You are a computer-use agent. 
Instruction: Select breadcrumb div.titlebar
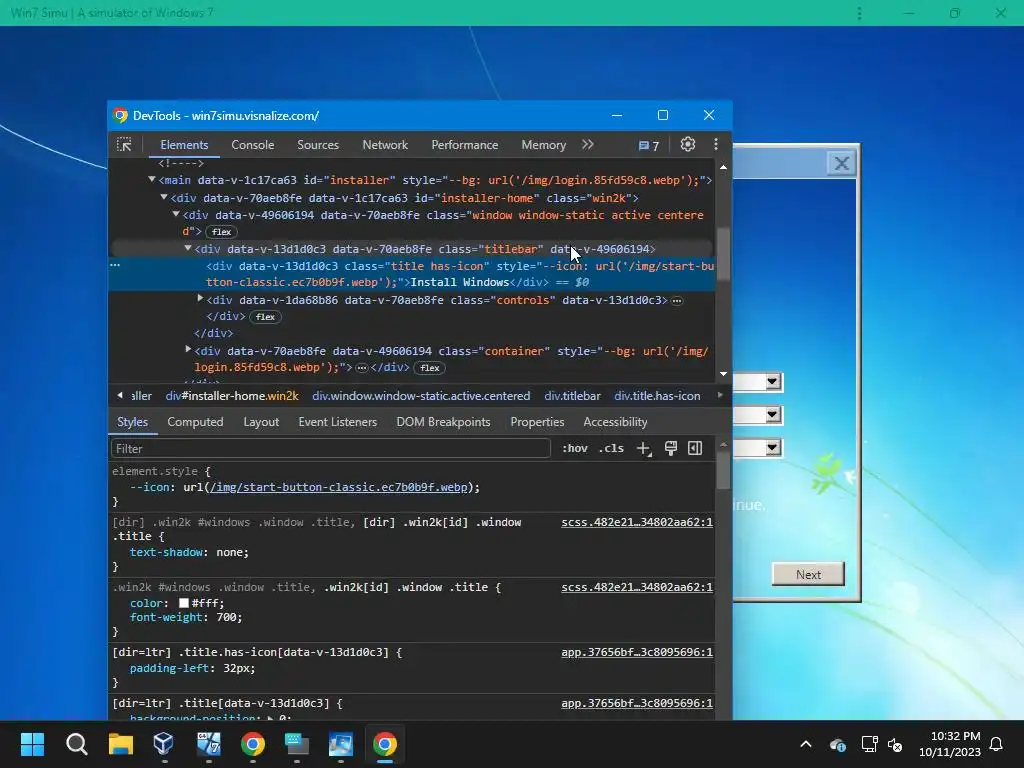[x=572, y=396]
